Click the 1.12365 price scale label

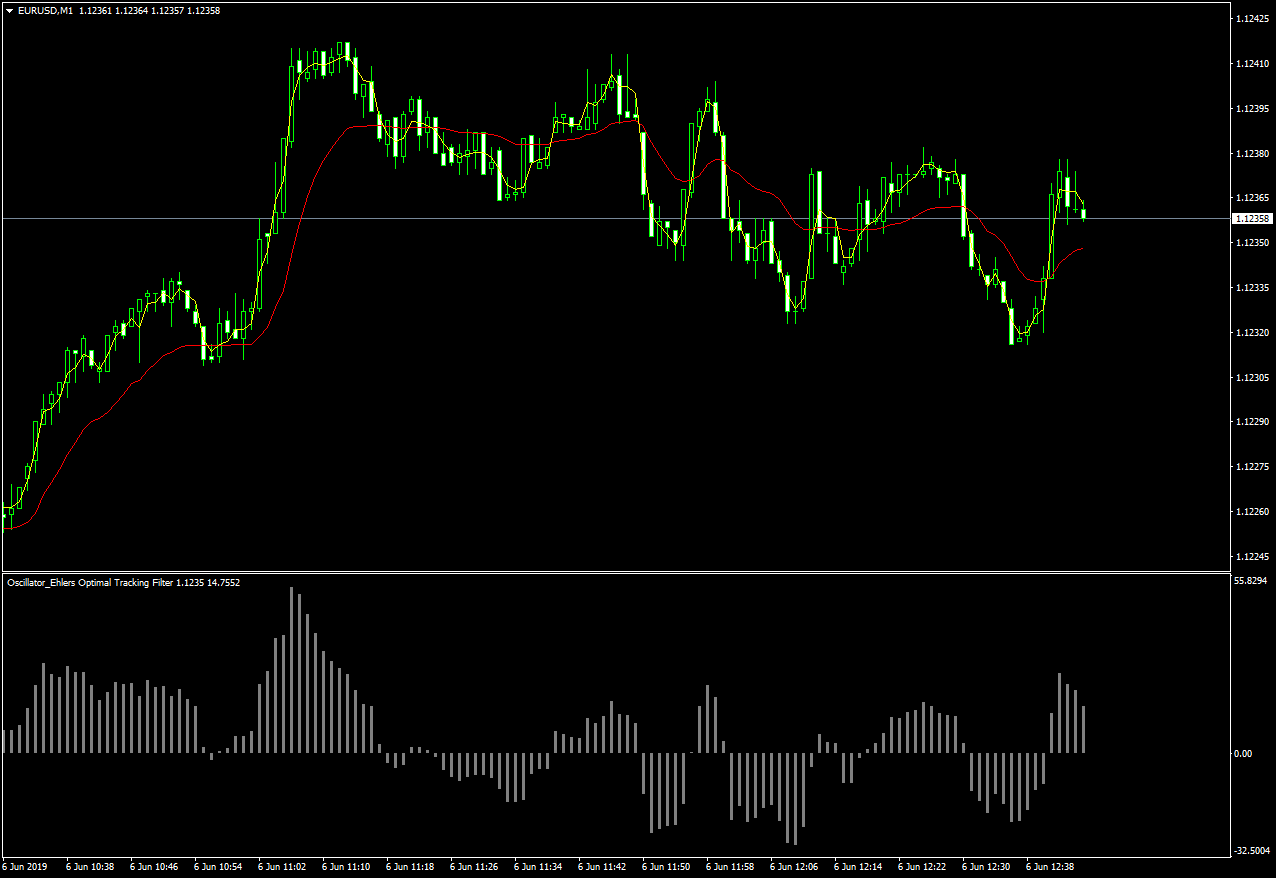(x=1252, y=198)
